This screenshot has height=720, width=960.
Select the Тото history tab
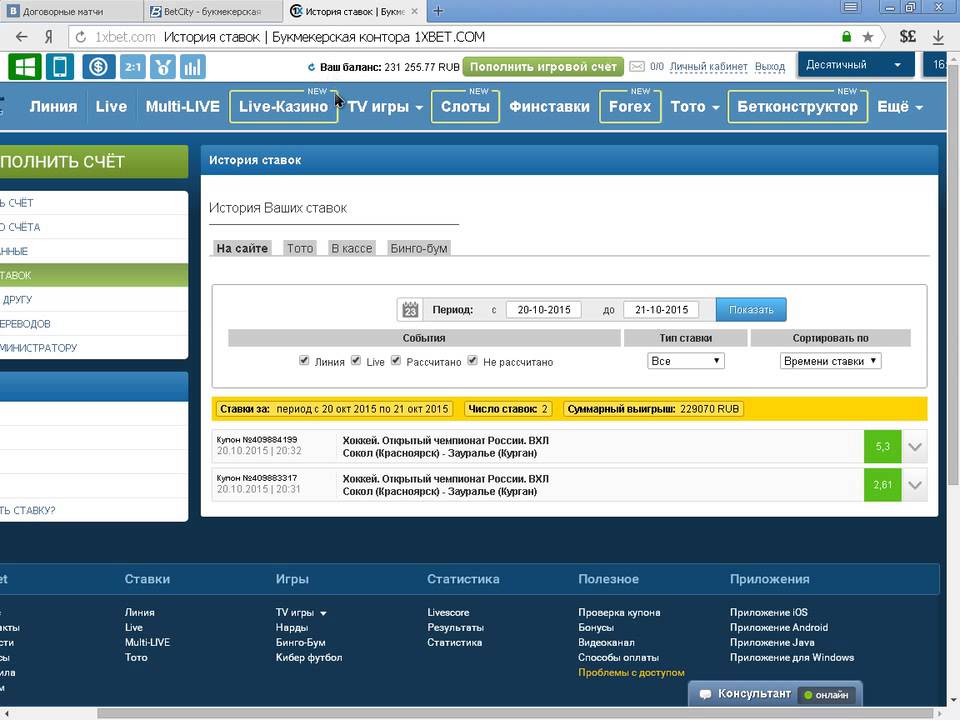(300, 248)
